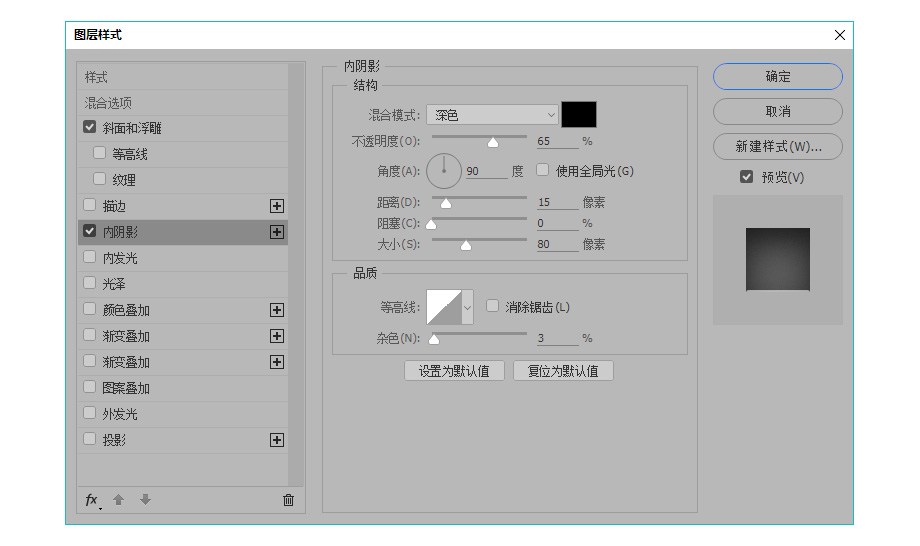The height and width of the screenshot is (546, 920).
Task: Click the 角度 dial control
Action: (x=444, y=171)
